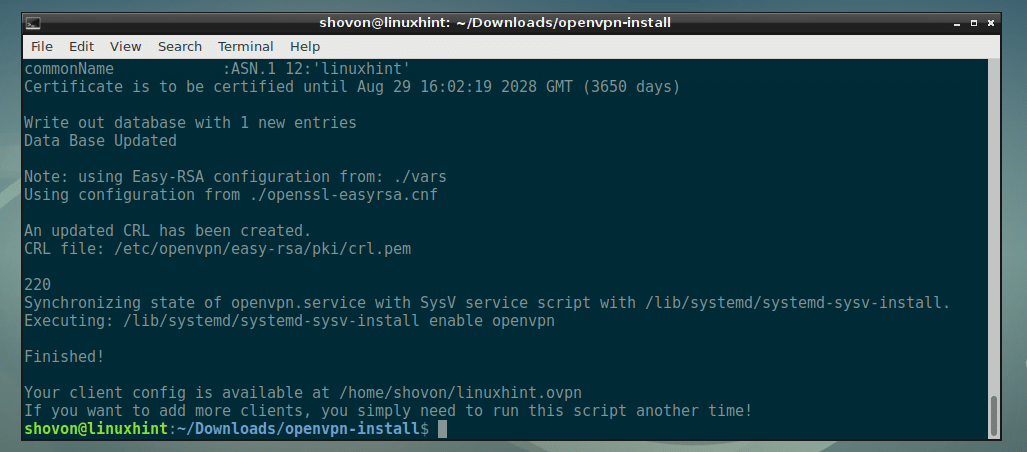Open the Help menu
The height and width of the screenshot is (452, 1027).
tap(305, 46)
